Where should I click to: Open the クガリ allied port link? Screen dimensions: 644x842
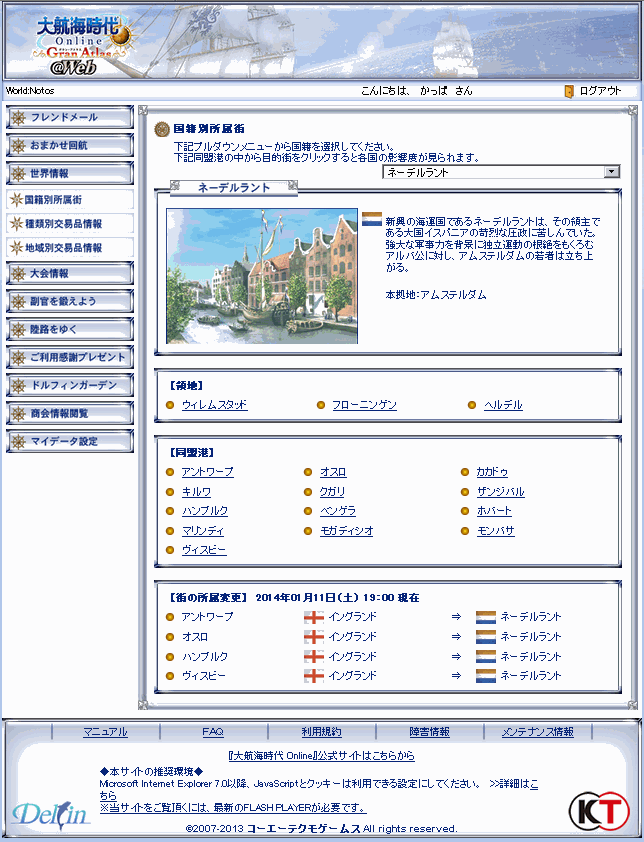point(332,491)
